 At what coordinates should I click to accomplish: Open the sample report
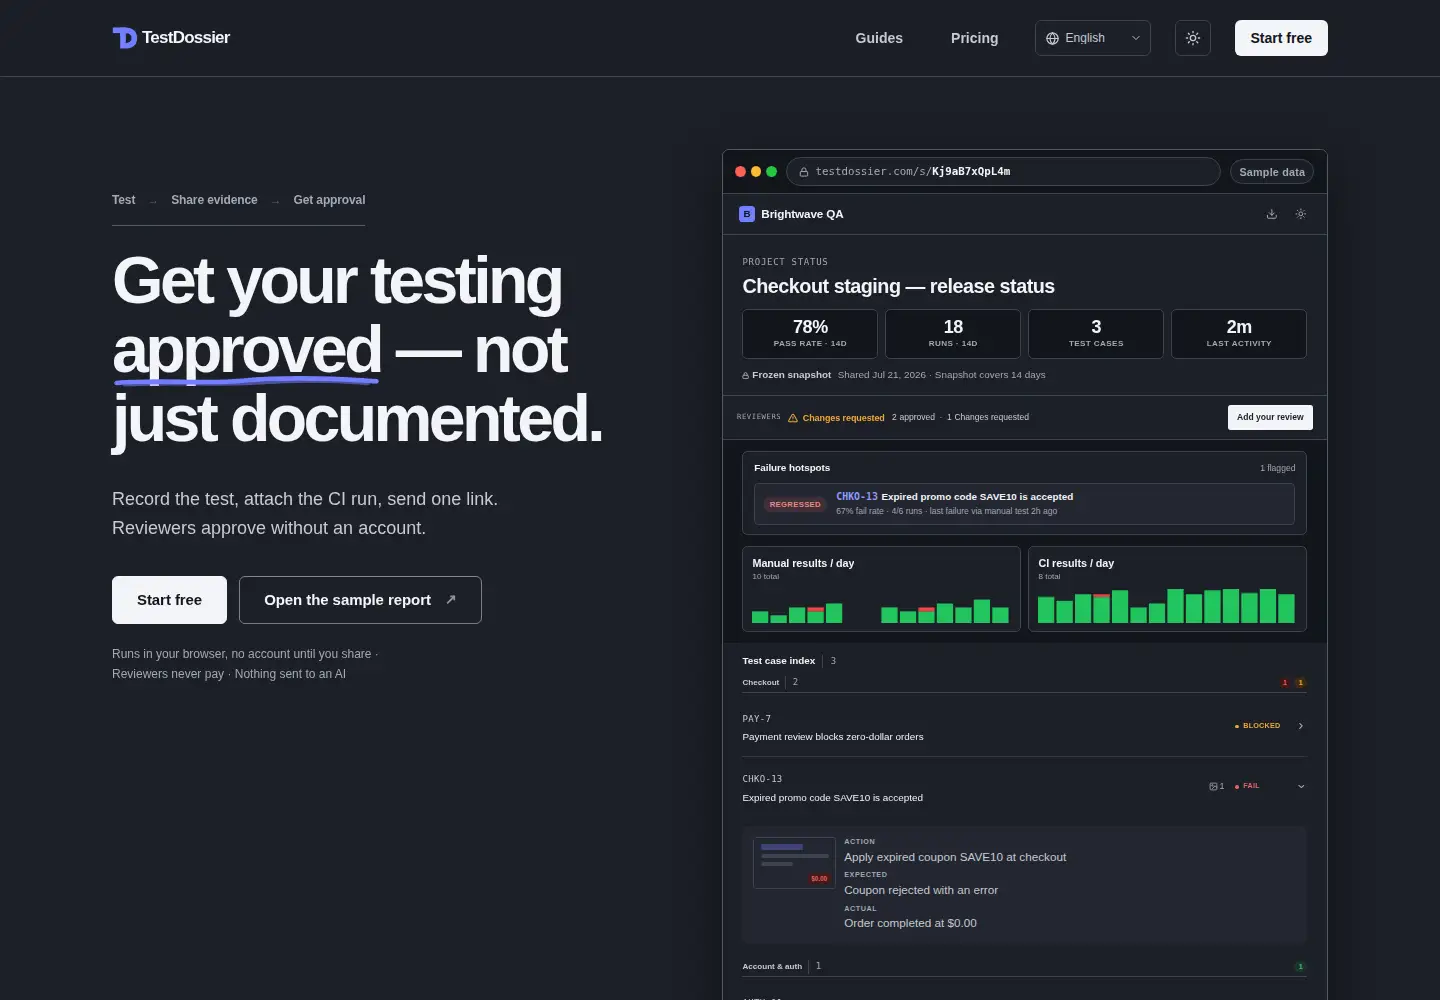point(360,600)
